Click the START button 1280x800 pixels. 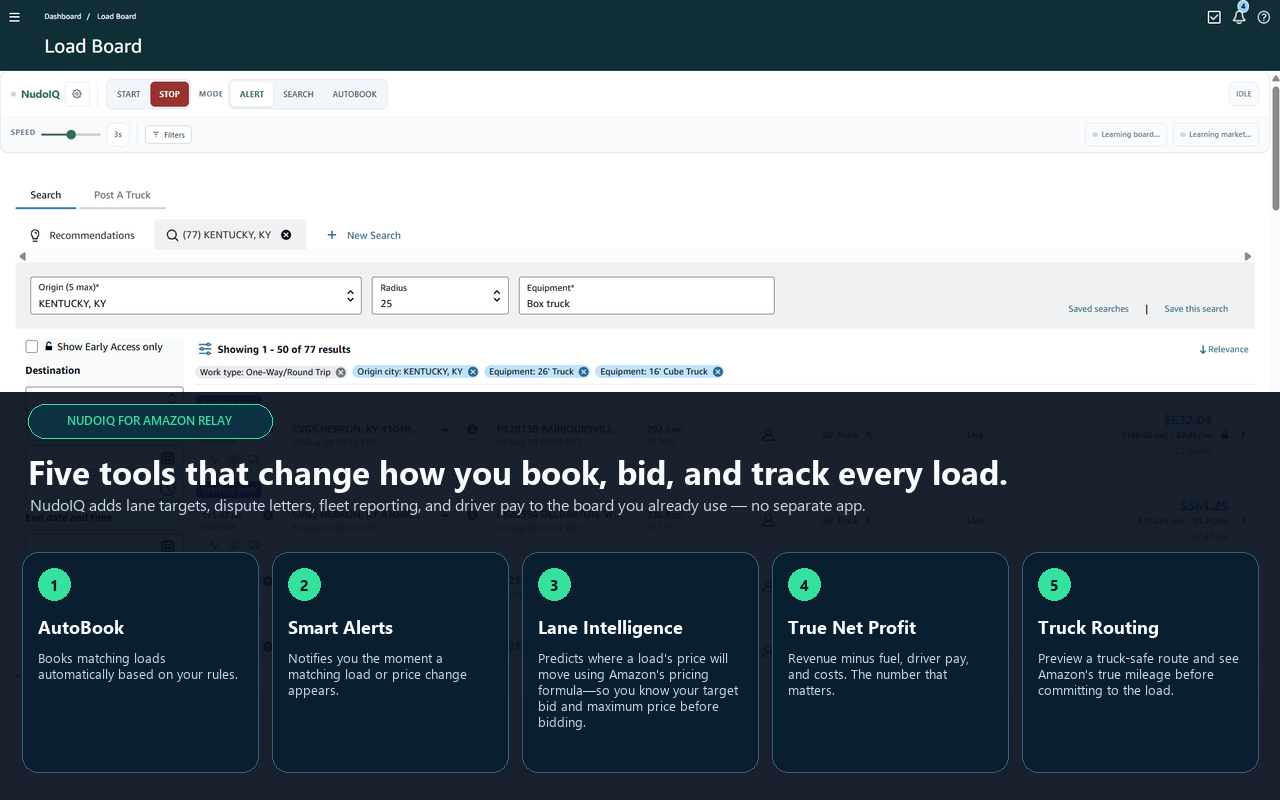(x=129, y=94)
